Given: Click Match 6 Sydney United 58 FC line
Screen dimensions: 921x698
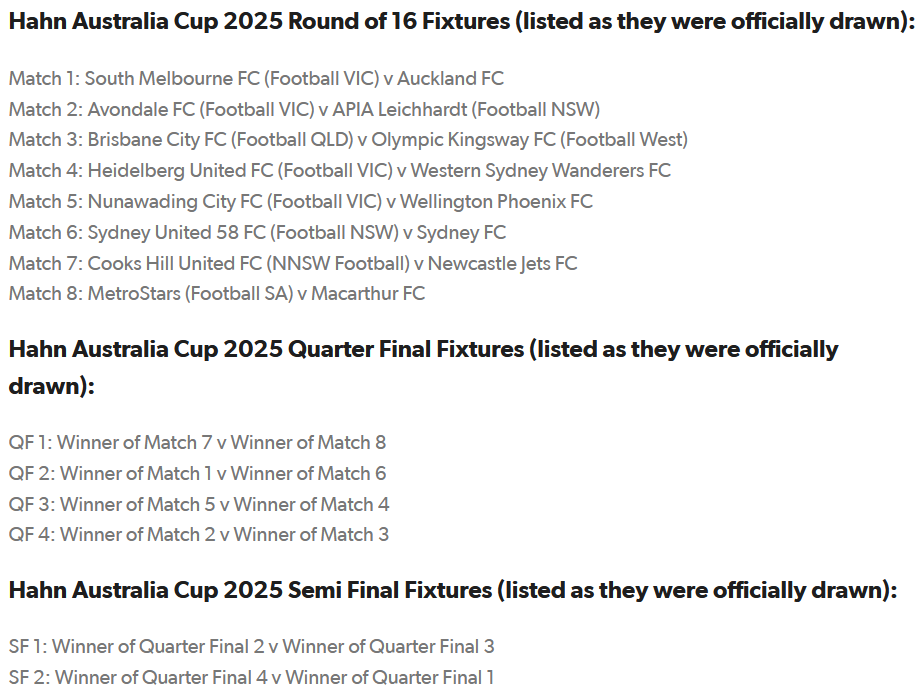Looking at the screenshot, I should [x=257, y=233].
